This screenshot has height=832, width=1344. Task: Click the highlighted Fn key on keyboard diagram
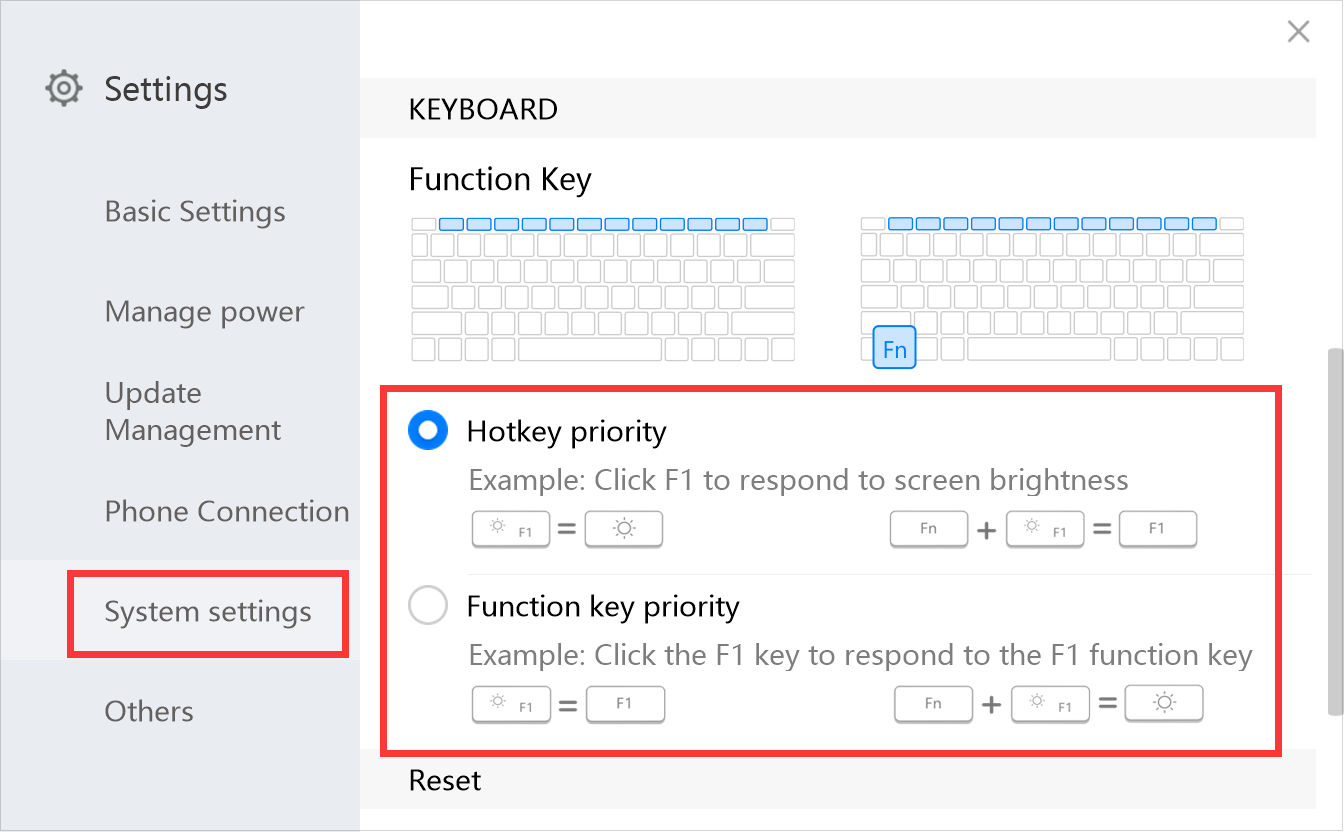click(x=894, y=347)
